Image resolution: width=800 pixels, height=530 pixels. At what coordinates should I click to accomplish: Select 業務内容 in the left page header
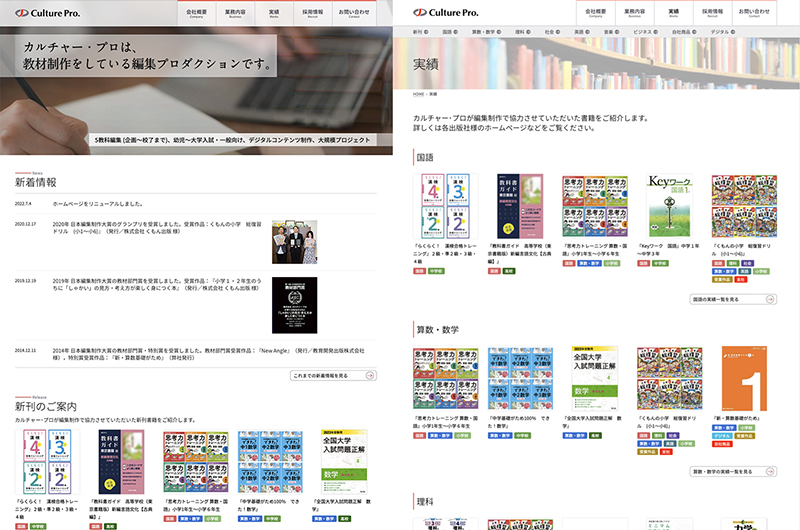(x=236, y=13)
